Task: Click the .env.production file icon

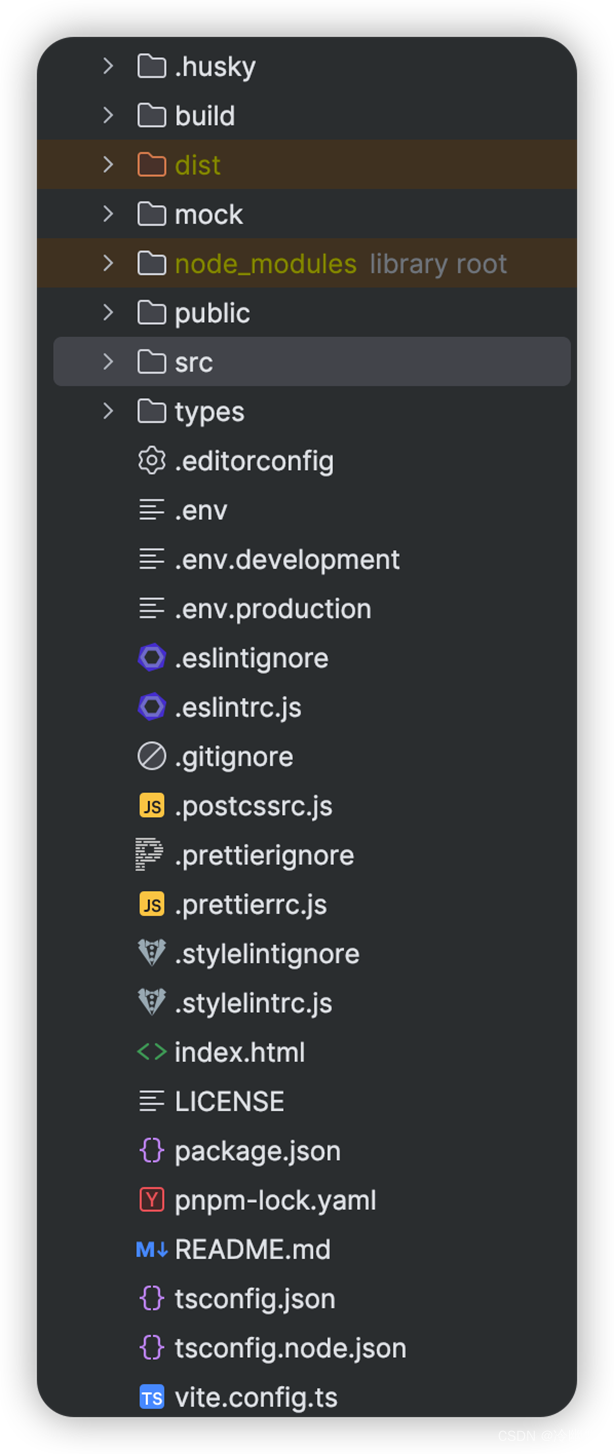Action: click(152, 608)
